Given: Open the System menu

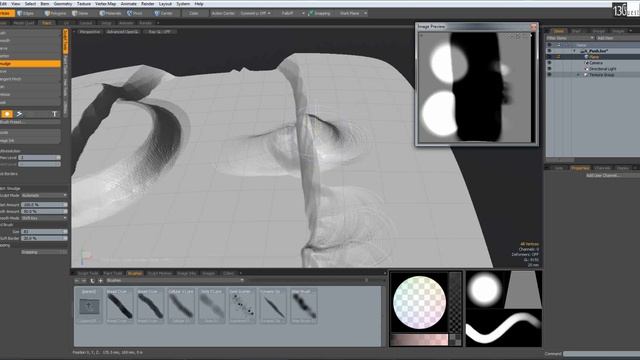Looking at the screenshot, I should click(183, 4).
